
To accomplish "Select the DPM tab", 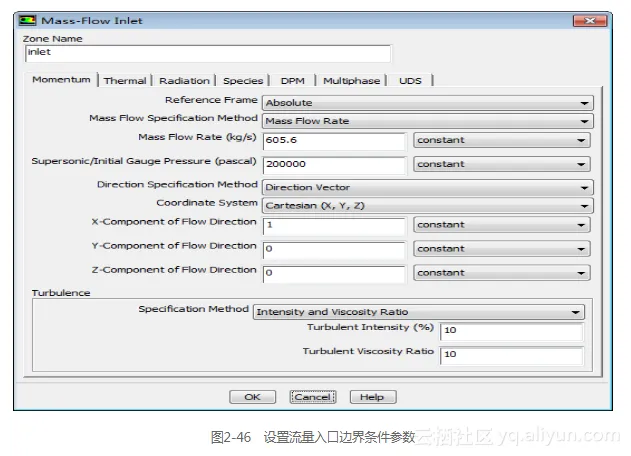I will (x=293, y=80).
